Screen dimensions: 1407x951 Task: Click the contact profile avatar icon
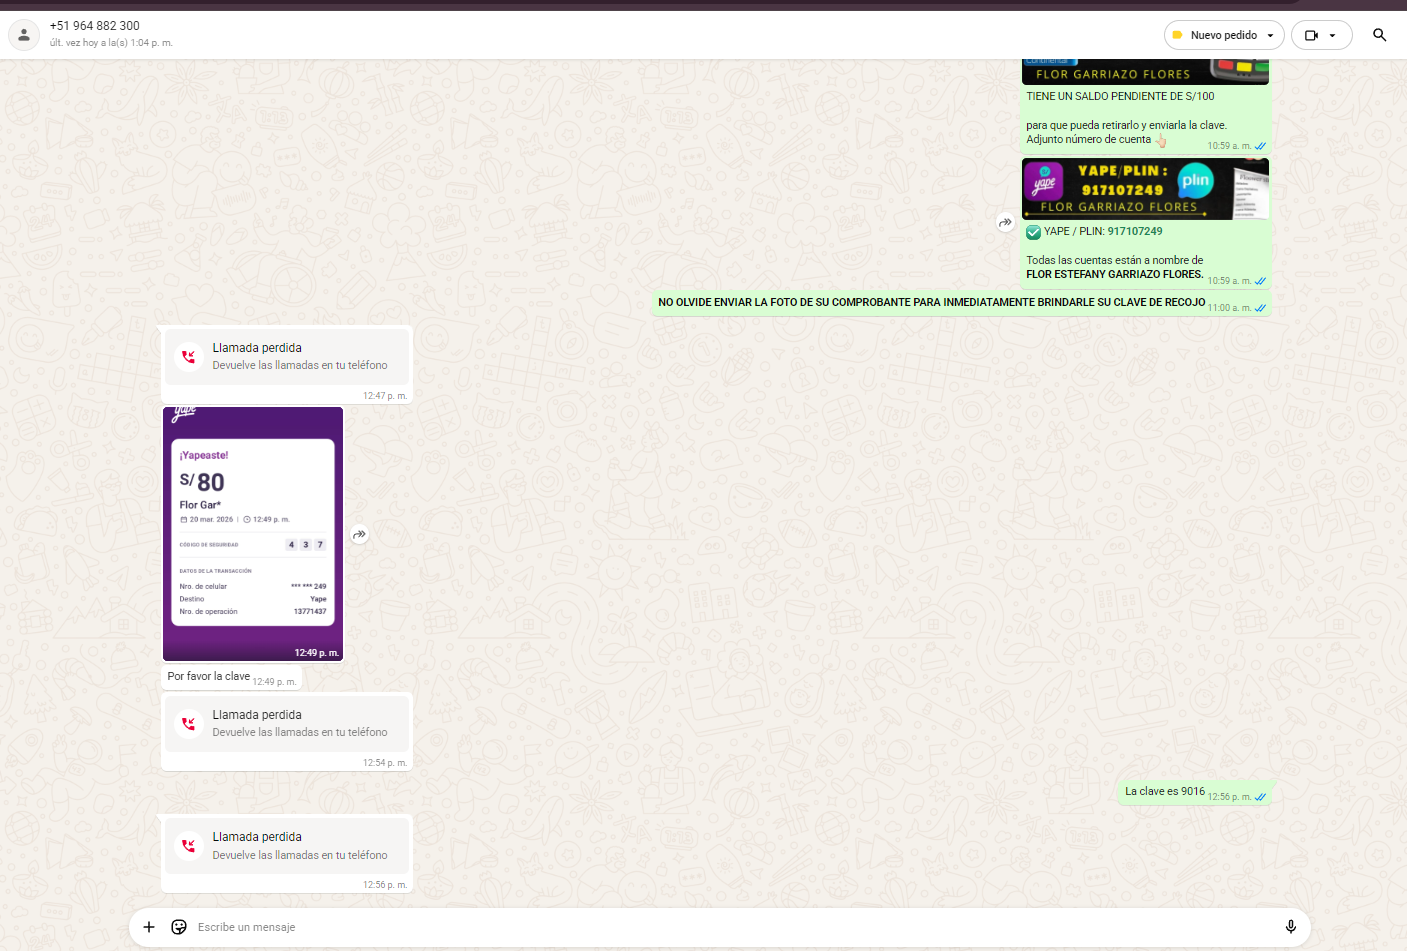pyautogui.click(x=24, y=35)
